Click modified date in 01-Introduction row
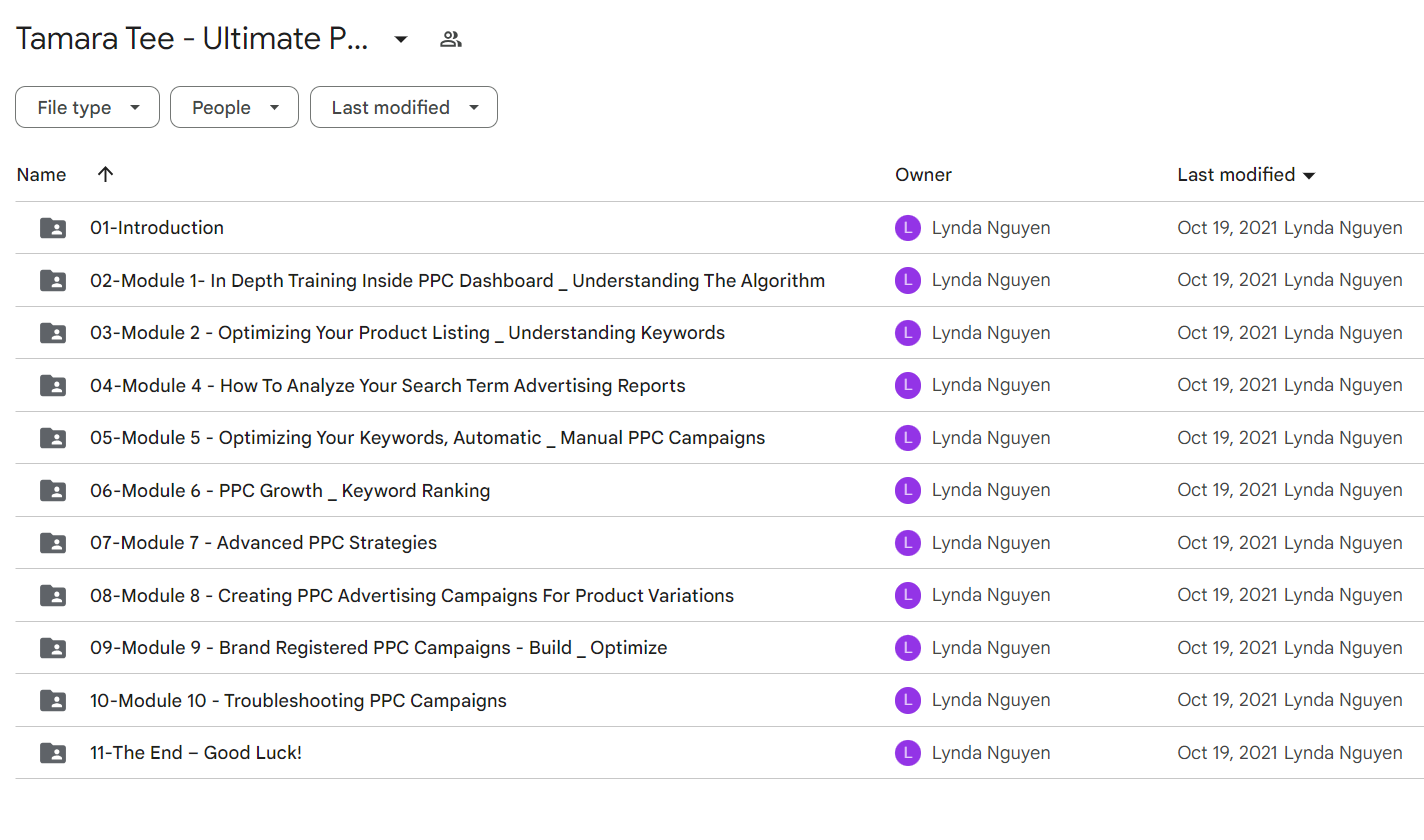Image resolution: width=1424 pixels, height=840 pixels. click(1228, 228)
